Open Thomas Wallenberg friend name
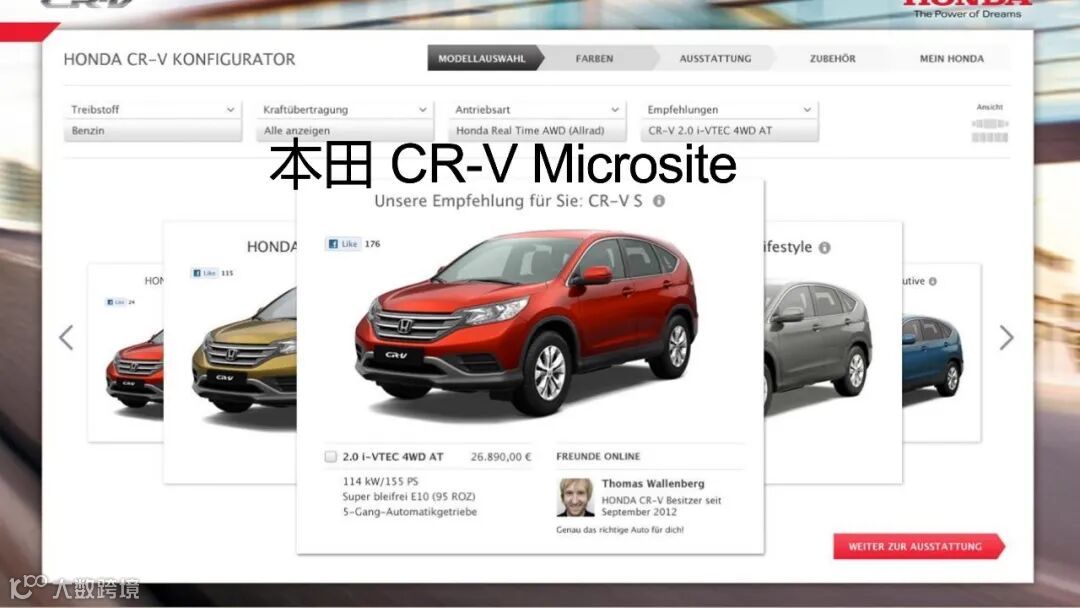Image resolution: width=1080 pixels, height=608 pixels. 653,483
